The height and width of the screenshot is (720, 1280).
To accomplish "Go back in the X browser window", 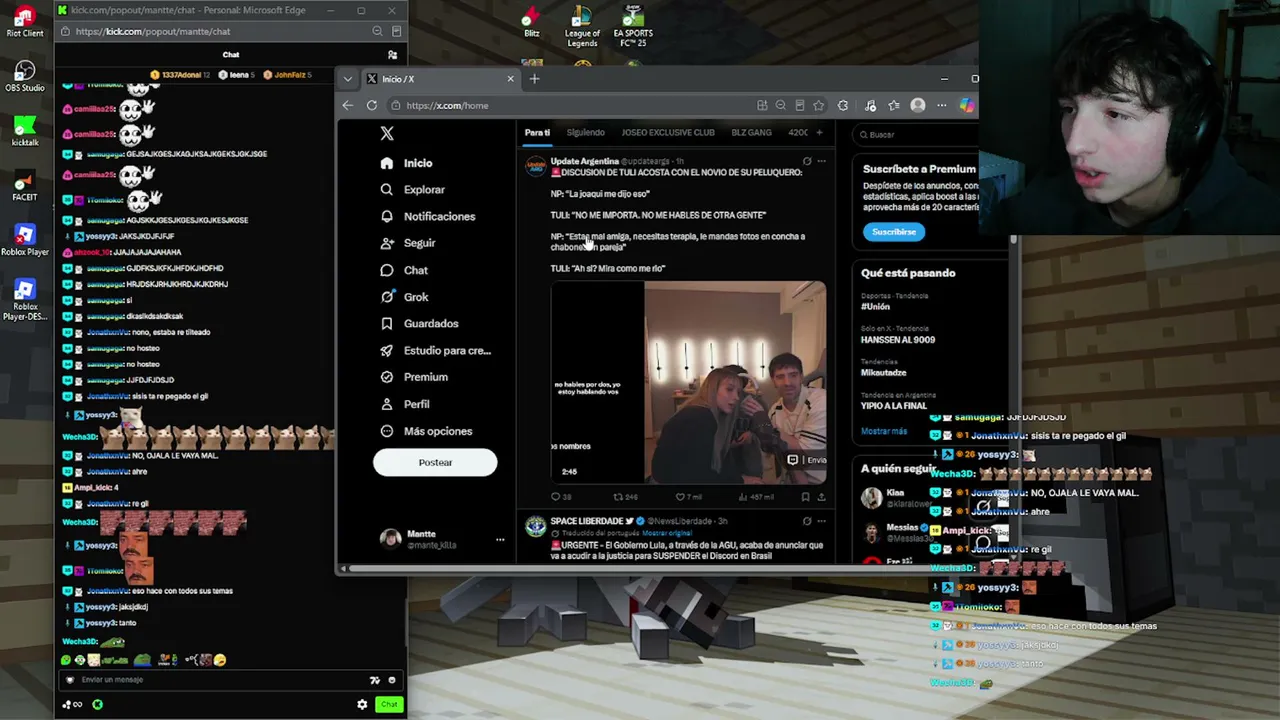I will coord(347,105).
